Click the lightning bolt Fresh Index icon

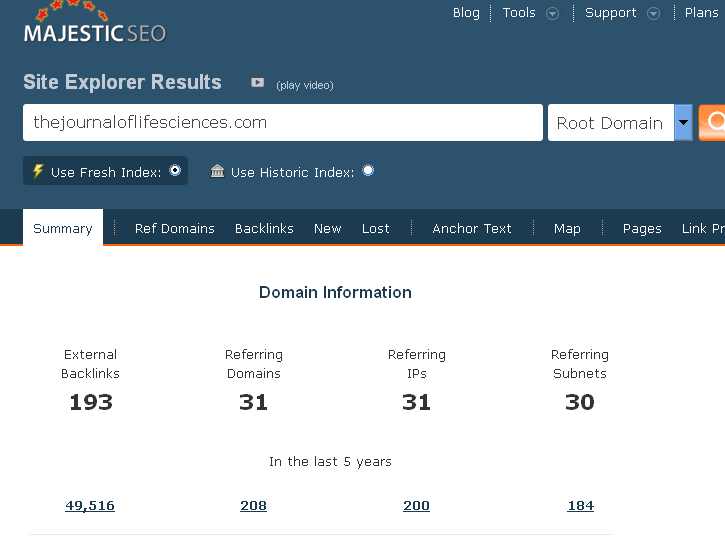point(38,171)
